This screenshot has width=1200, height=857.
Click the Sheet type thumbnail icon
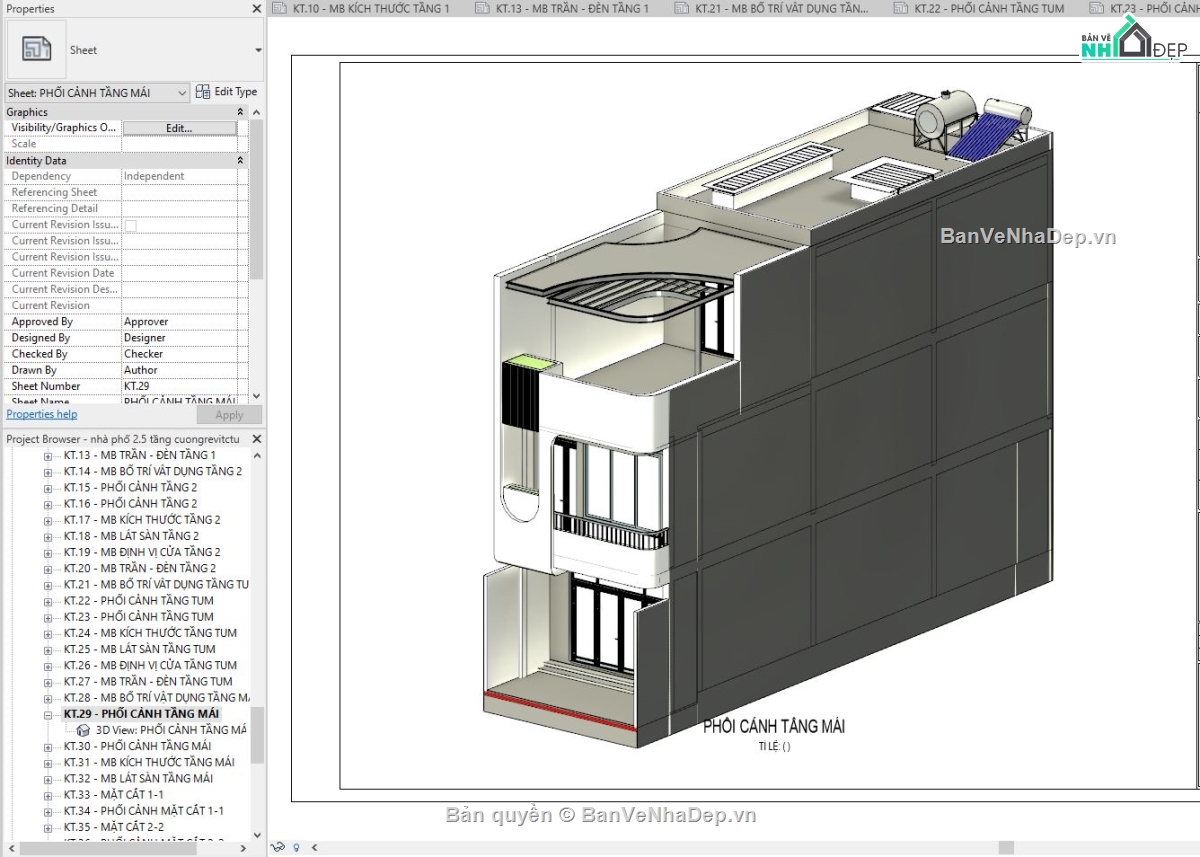pos(36,49)
